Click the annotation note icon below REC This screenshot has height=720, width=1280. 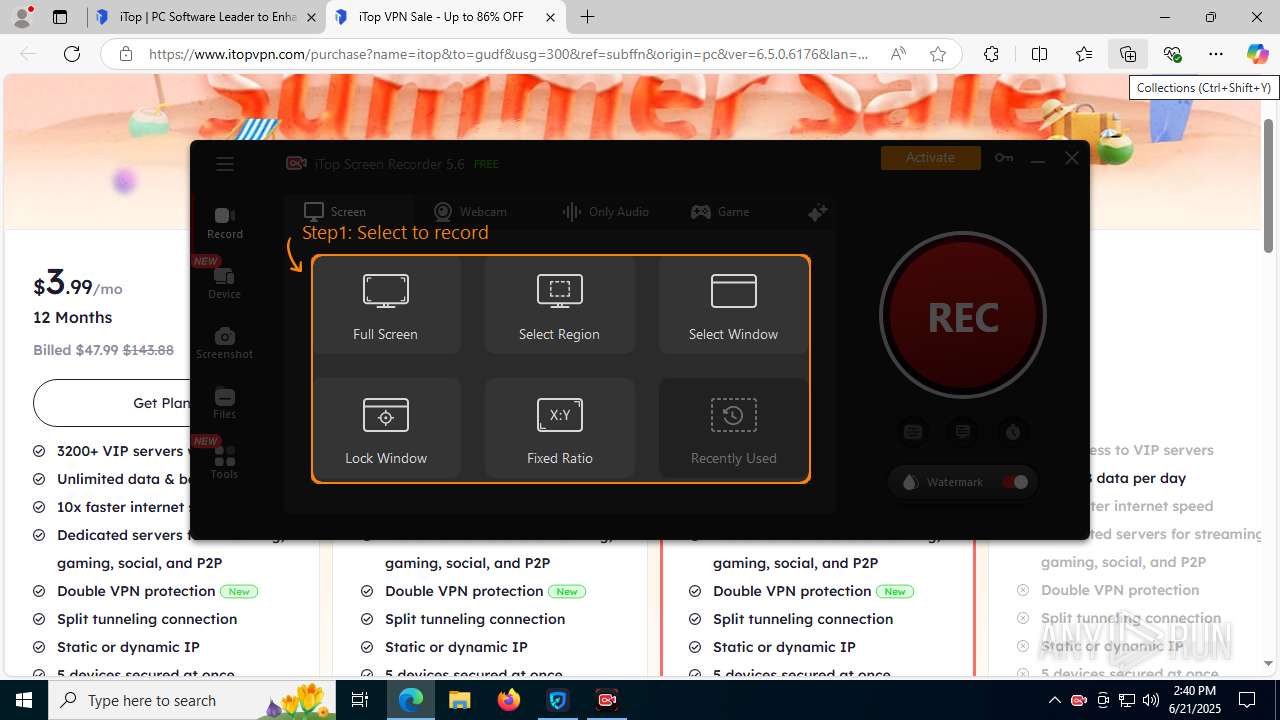(x=963, y=432)
